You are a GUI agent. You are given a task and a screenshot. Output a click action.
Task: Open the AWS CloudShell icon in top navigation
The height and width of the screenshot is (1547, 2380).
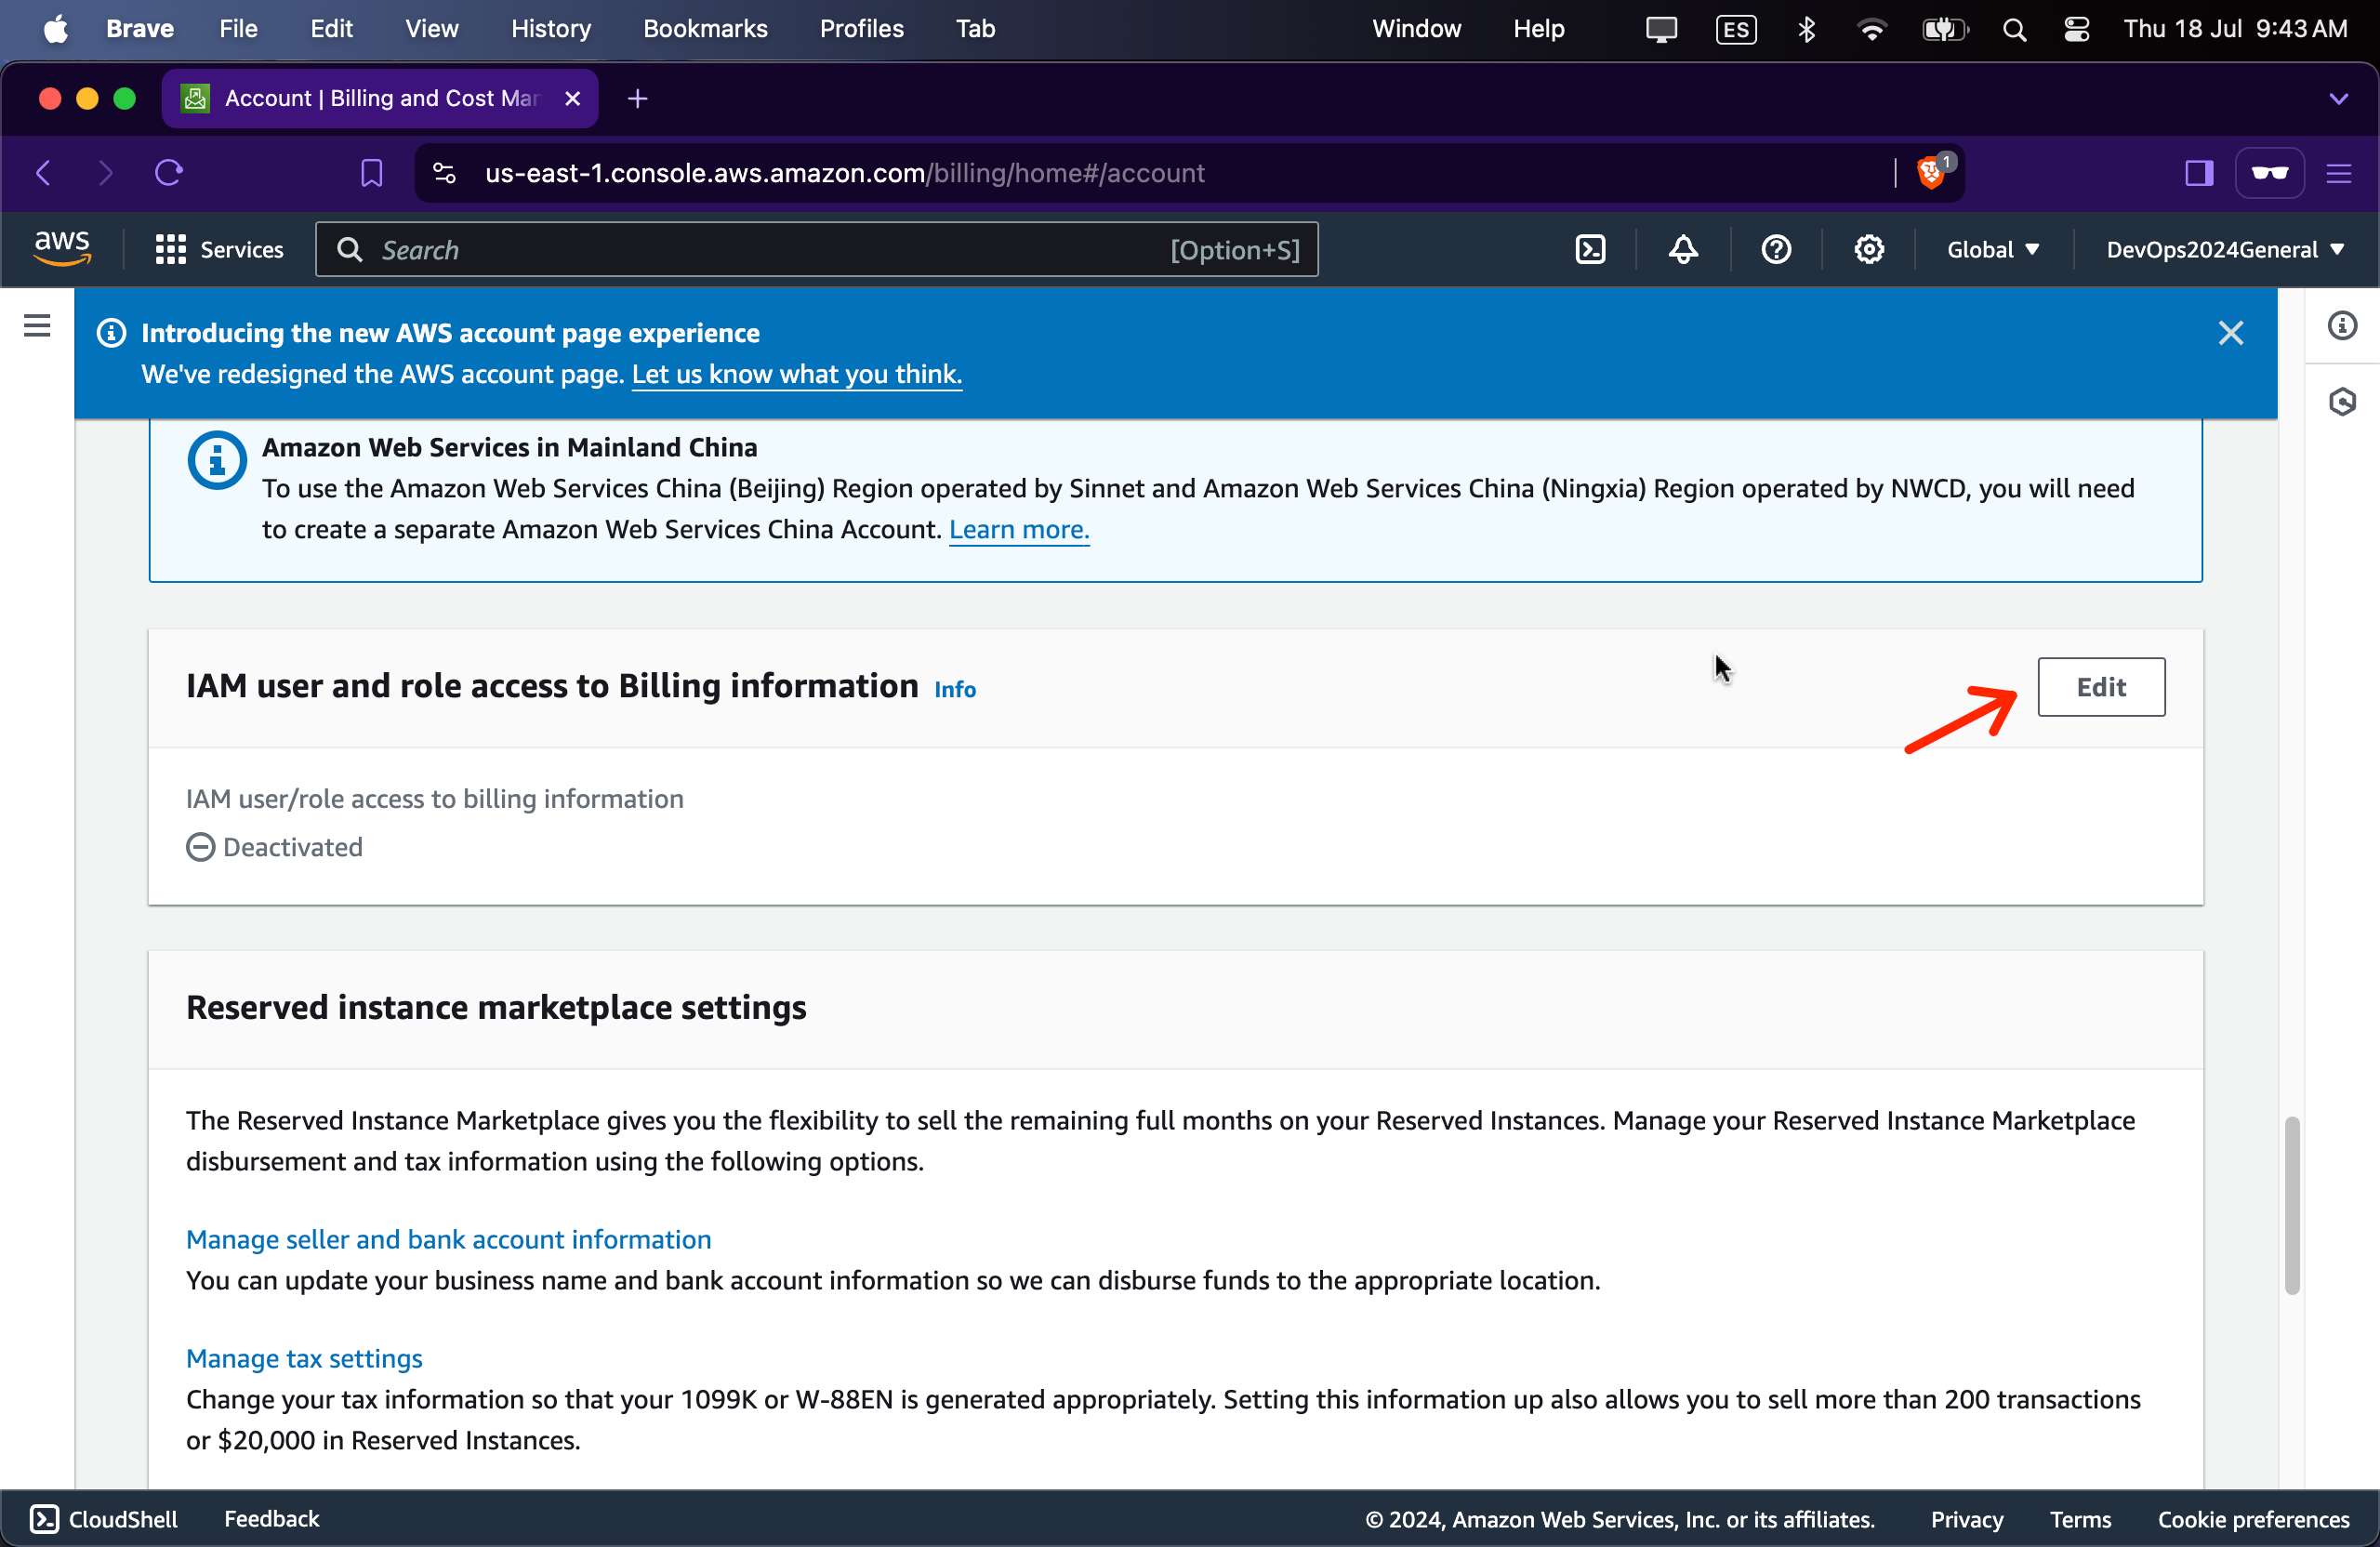pyautogui.click(x=1590, y=249)
